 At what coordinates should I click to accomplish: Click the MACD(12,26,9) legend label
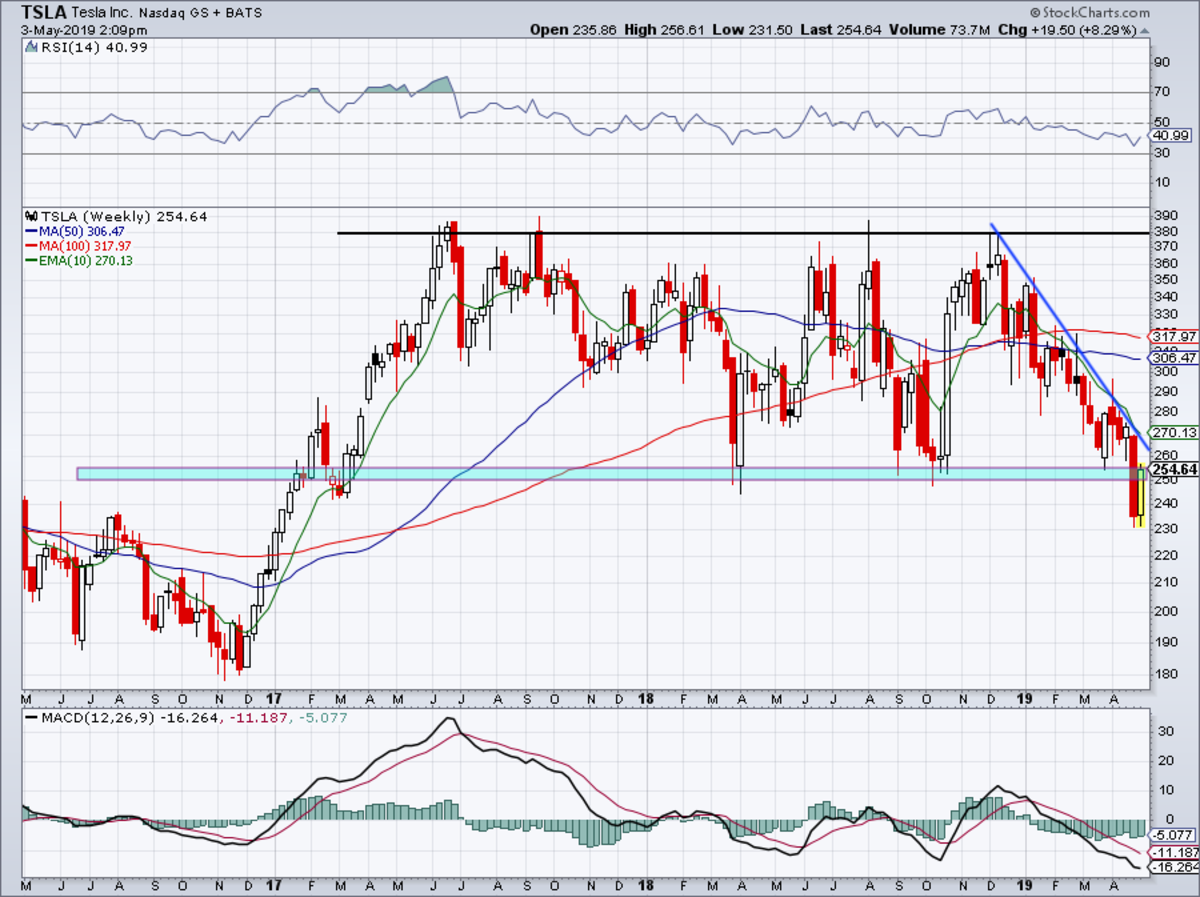[90, 718]
